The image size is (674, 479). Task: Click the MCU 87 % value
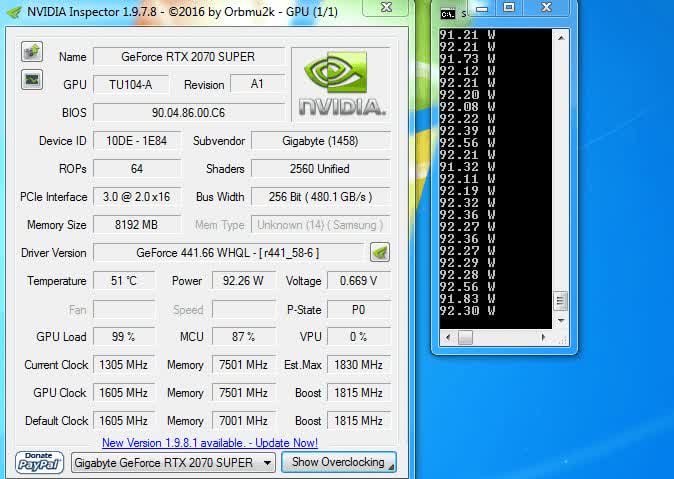(x=243, y=337)
